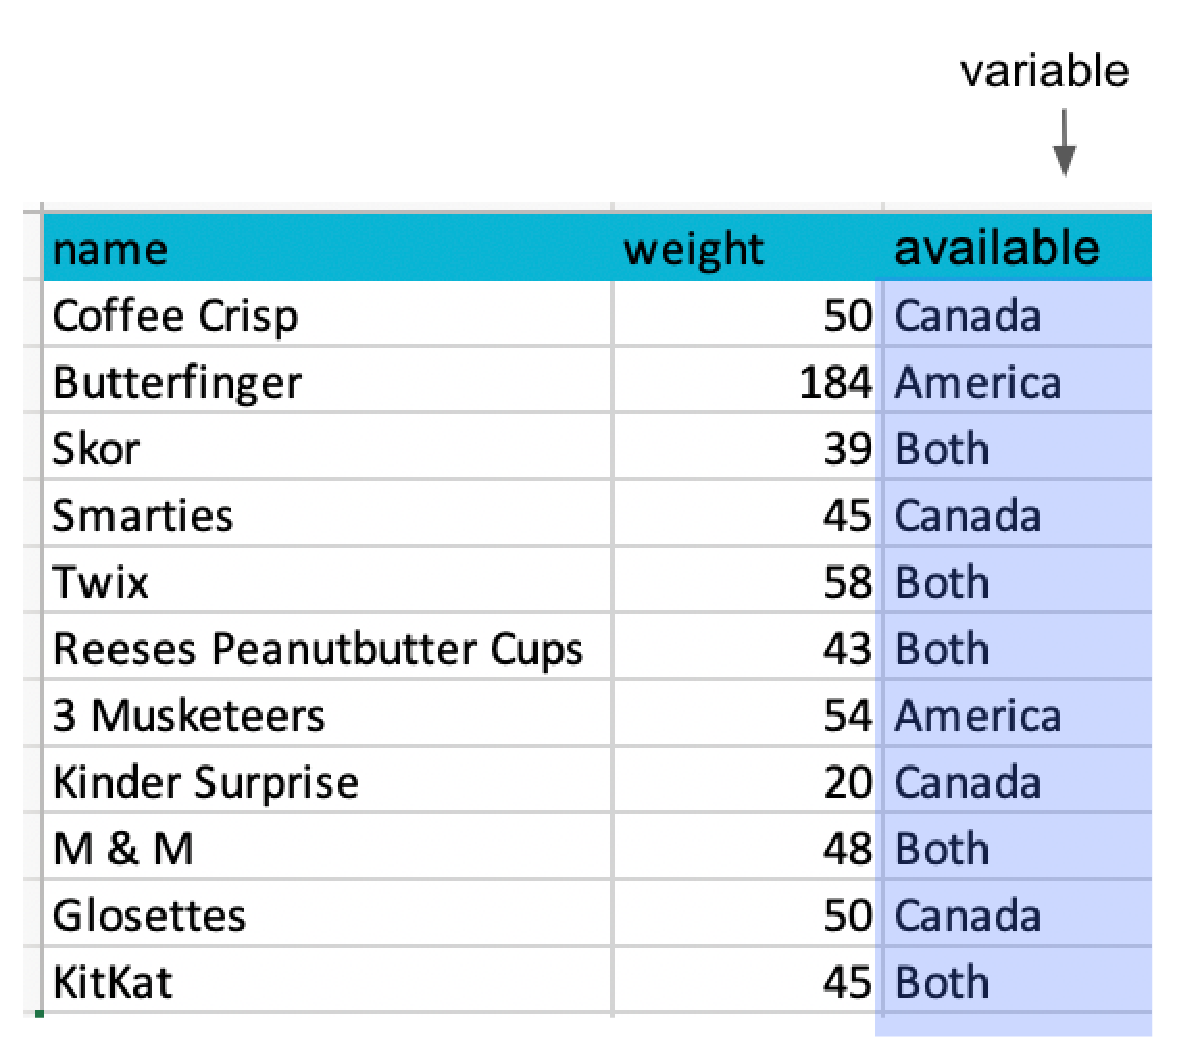Viewport: 1200px width, 1059px height.
Task: Click the Reeses Peanutbutter Cups cell
Action: pos(317,649)
